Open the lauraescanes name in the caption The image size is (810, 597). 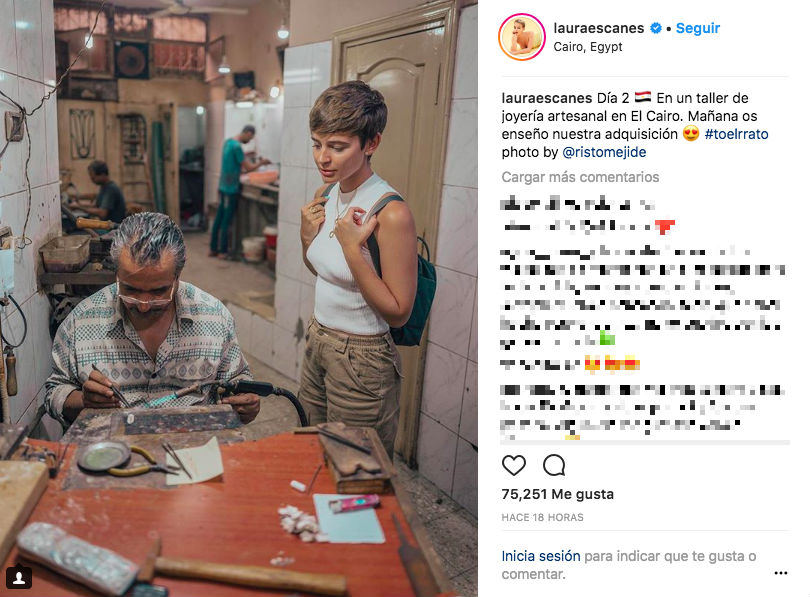(547, 98)
